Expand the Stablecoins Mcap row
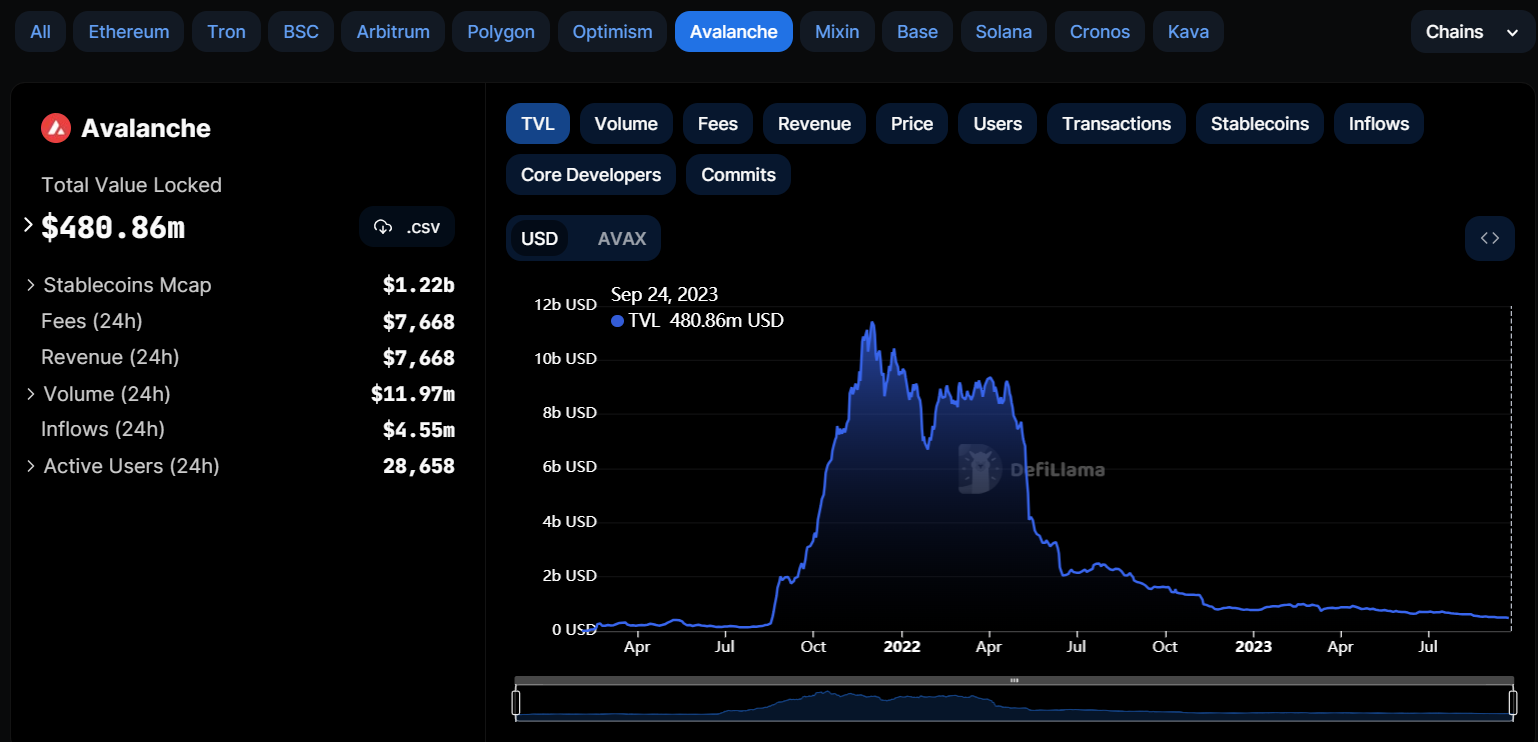The height and width of the screenshot is (742, 1538). (x=31, y=286)
